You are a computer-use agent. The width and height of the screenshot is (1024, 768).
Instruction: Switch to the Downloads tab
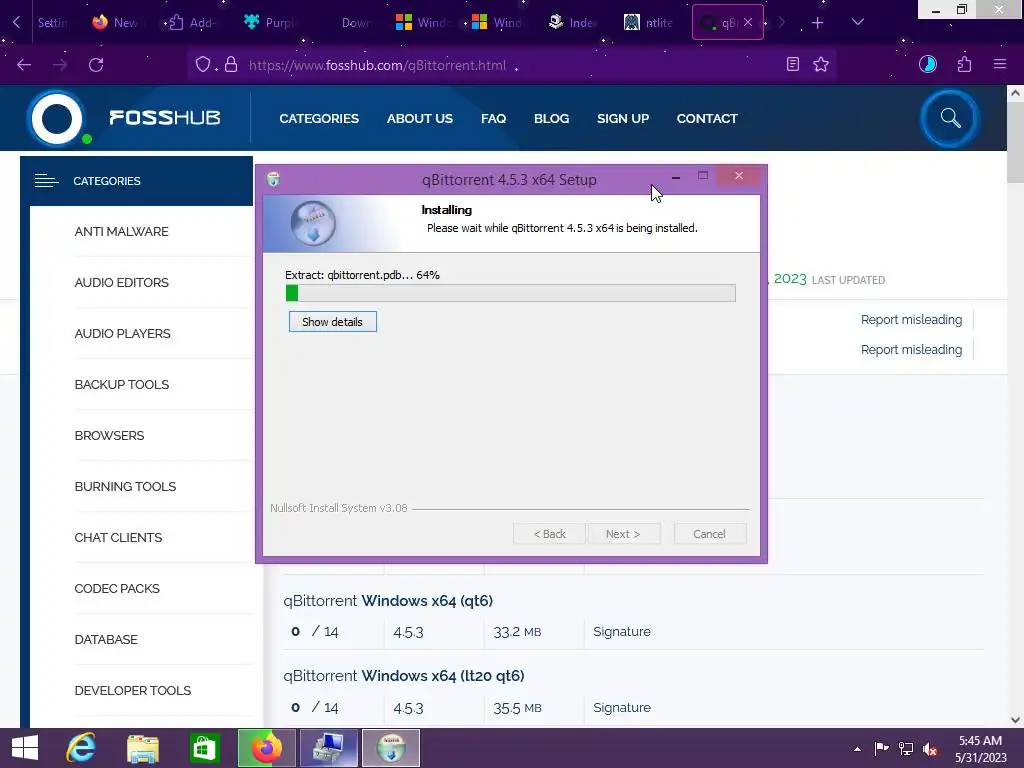click(357, 22)
